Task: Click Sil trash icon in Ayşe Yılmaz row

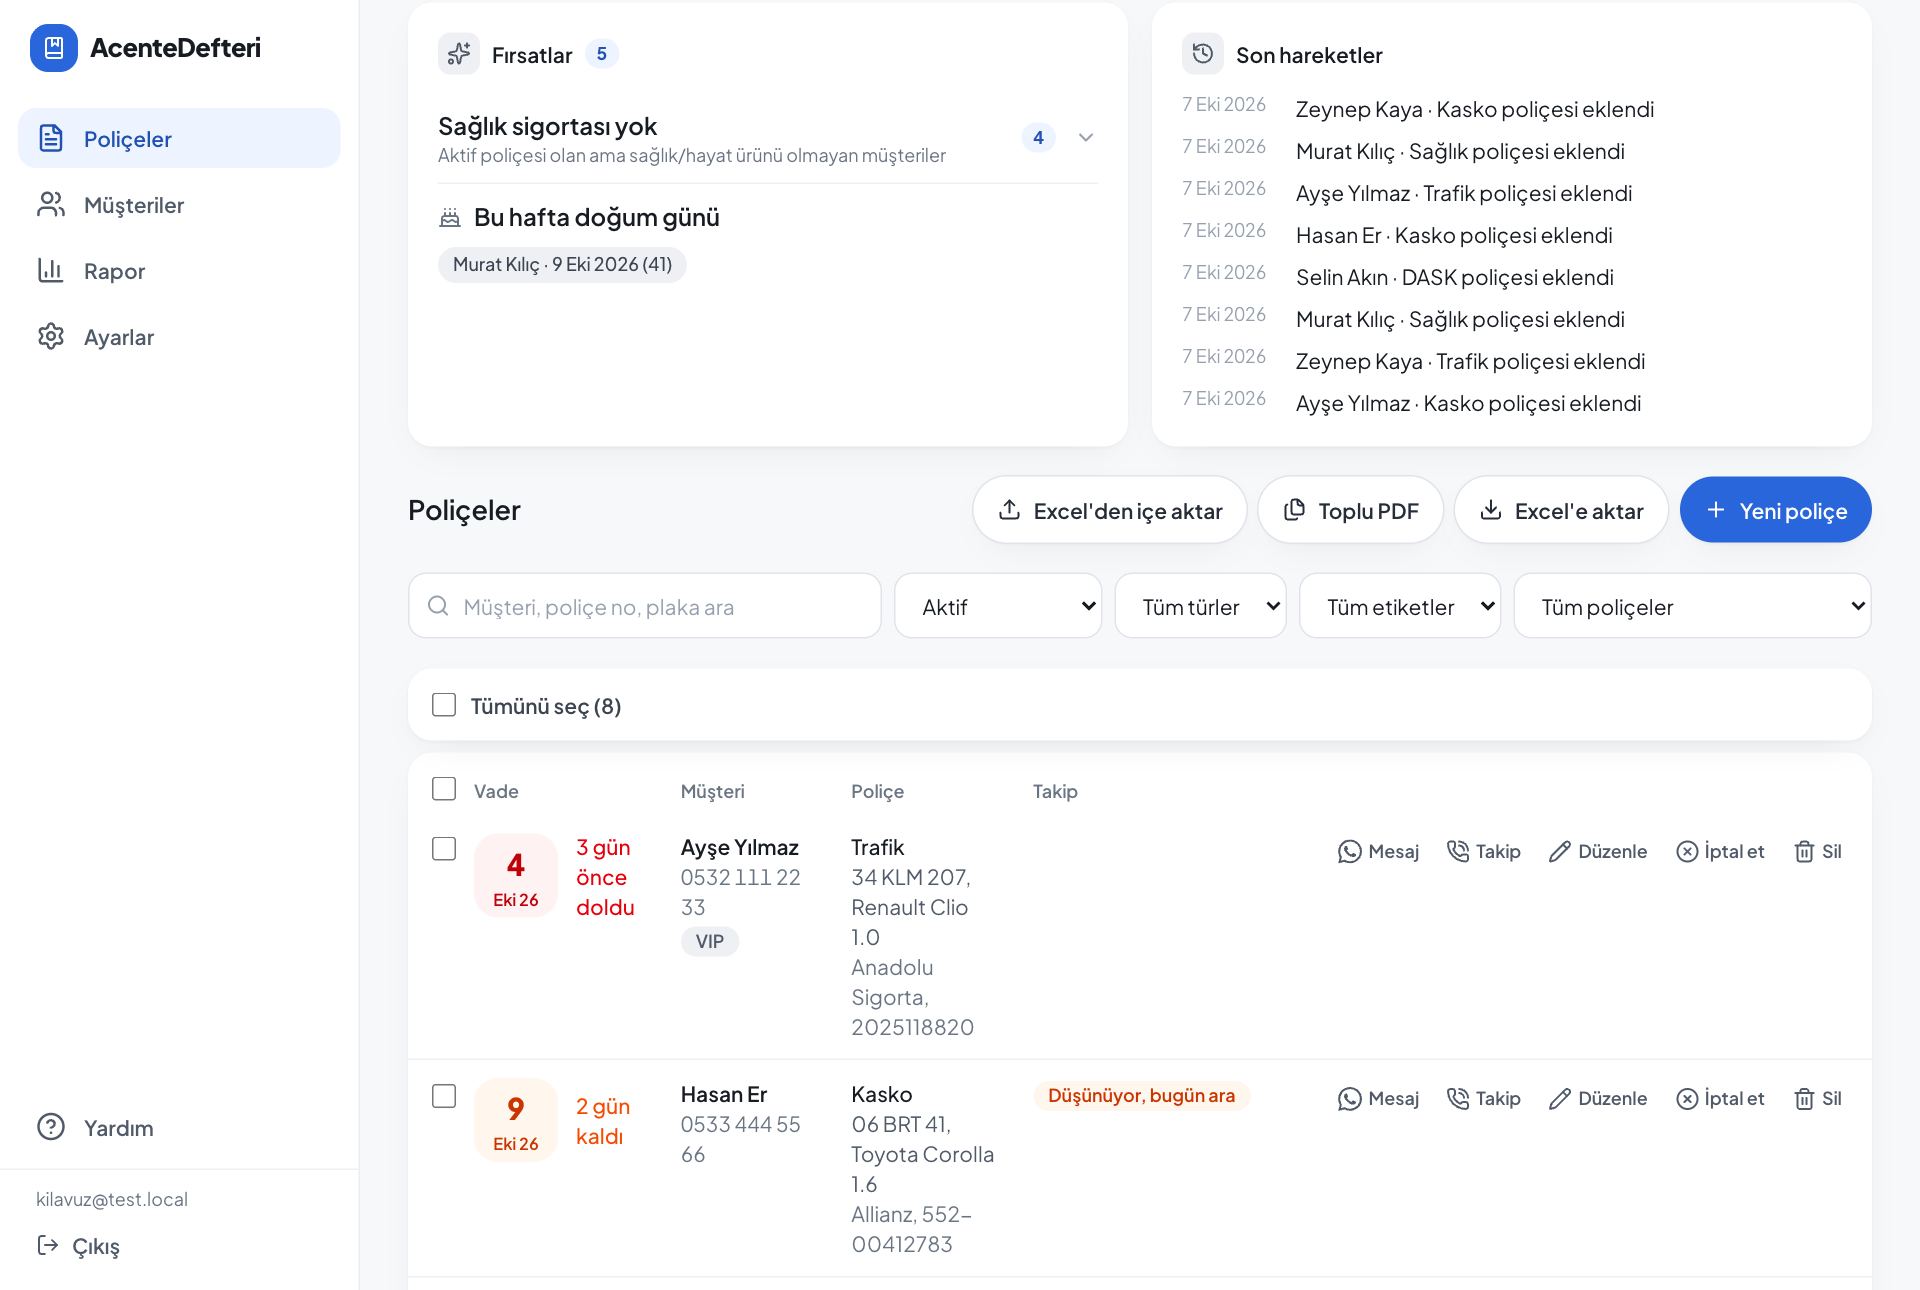Action: (1804, 852)
